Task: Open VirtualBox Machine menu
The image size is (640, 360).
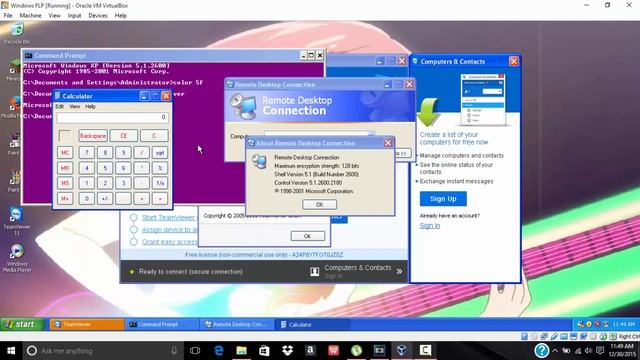Action: [31, 16]
